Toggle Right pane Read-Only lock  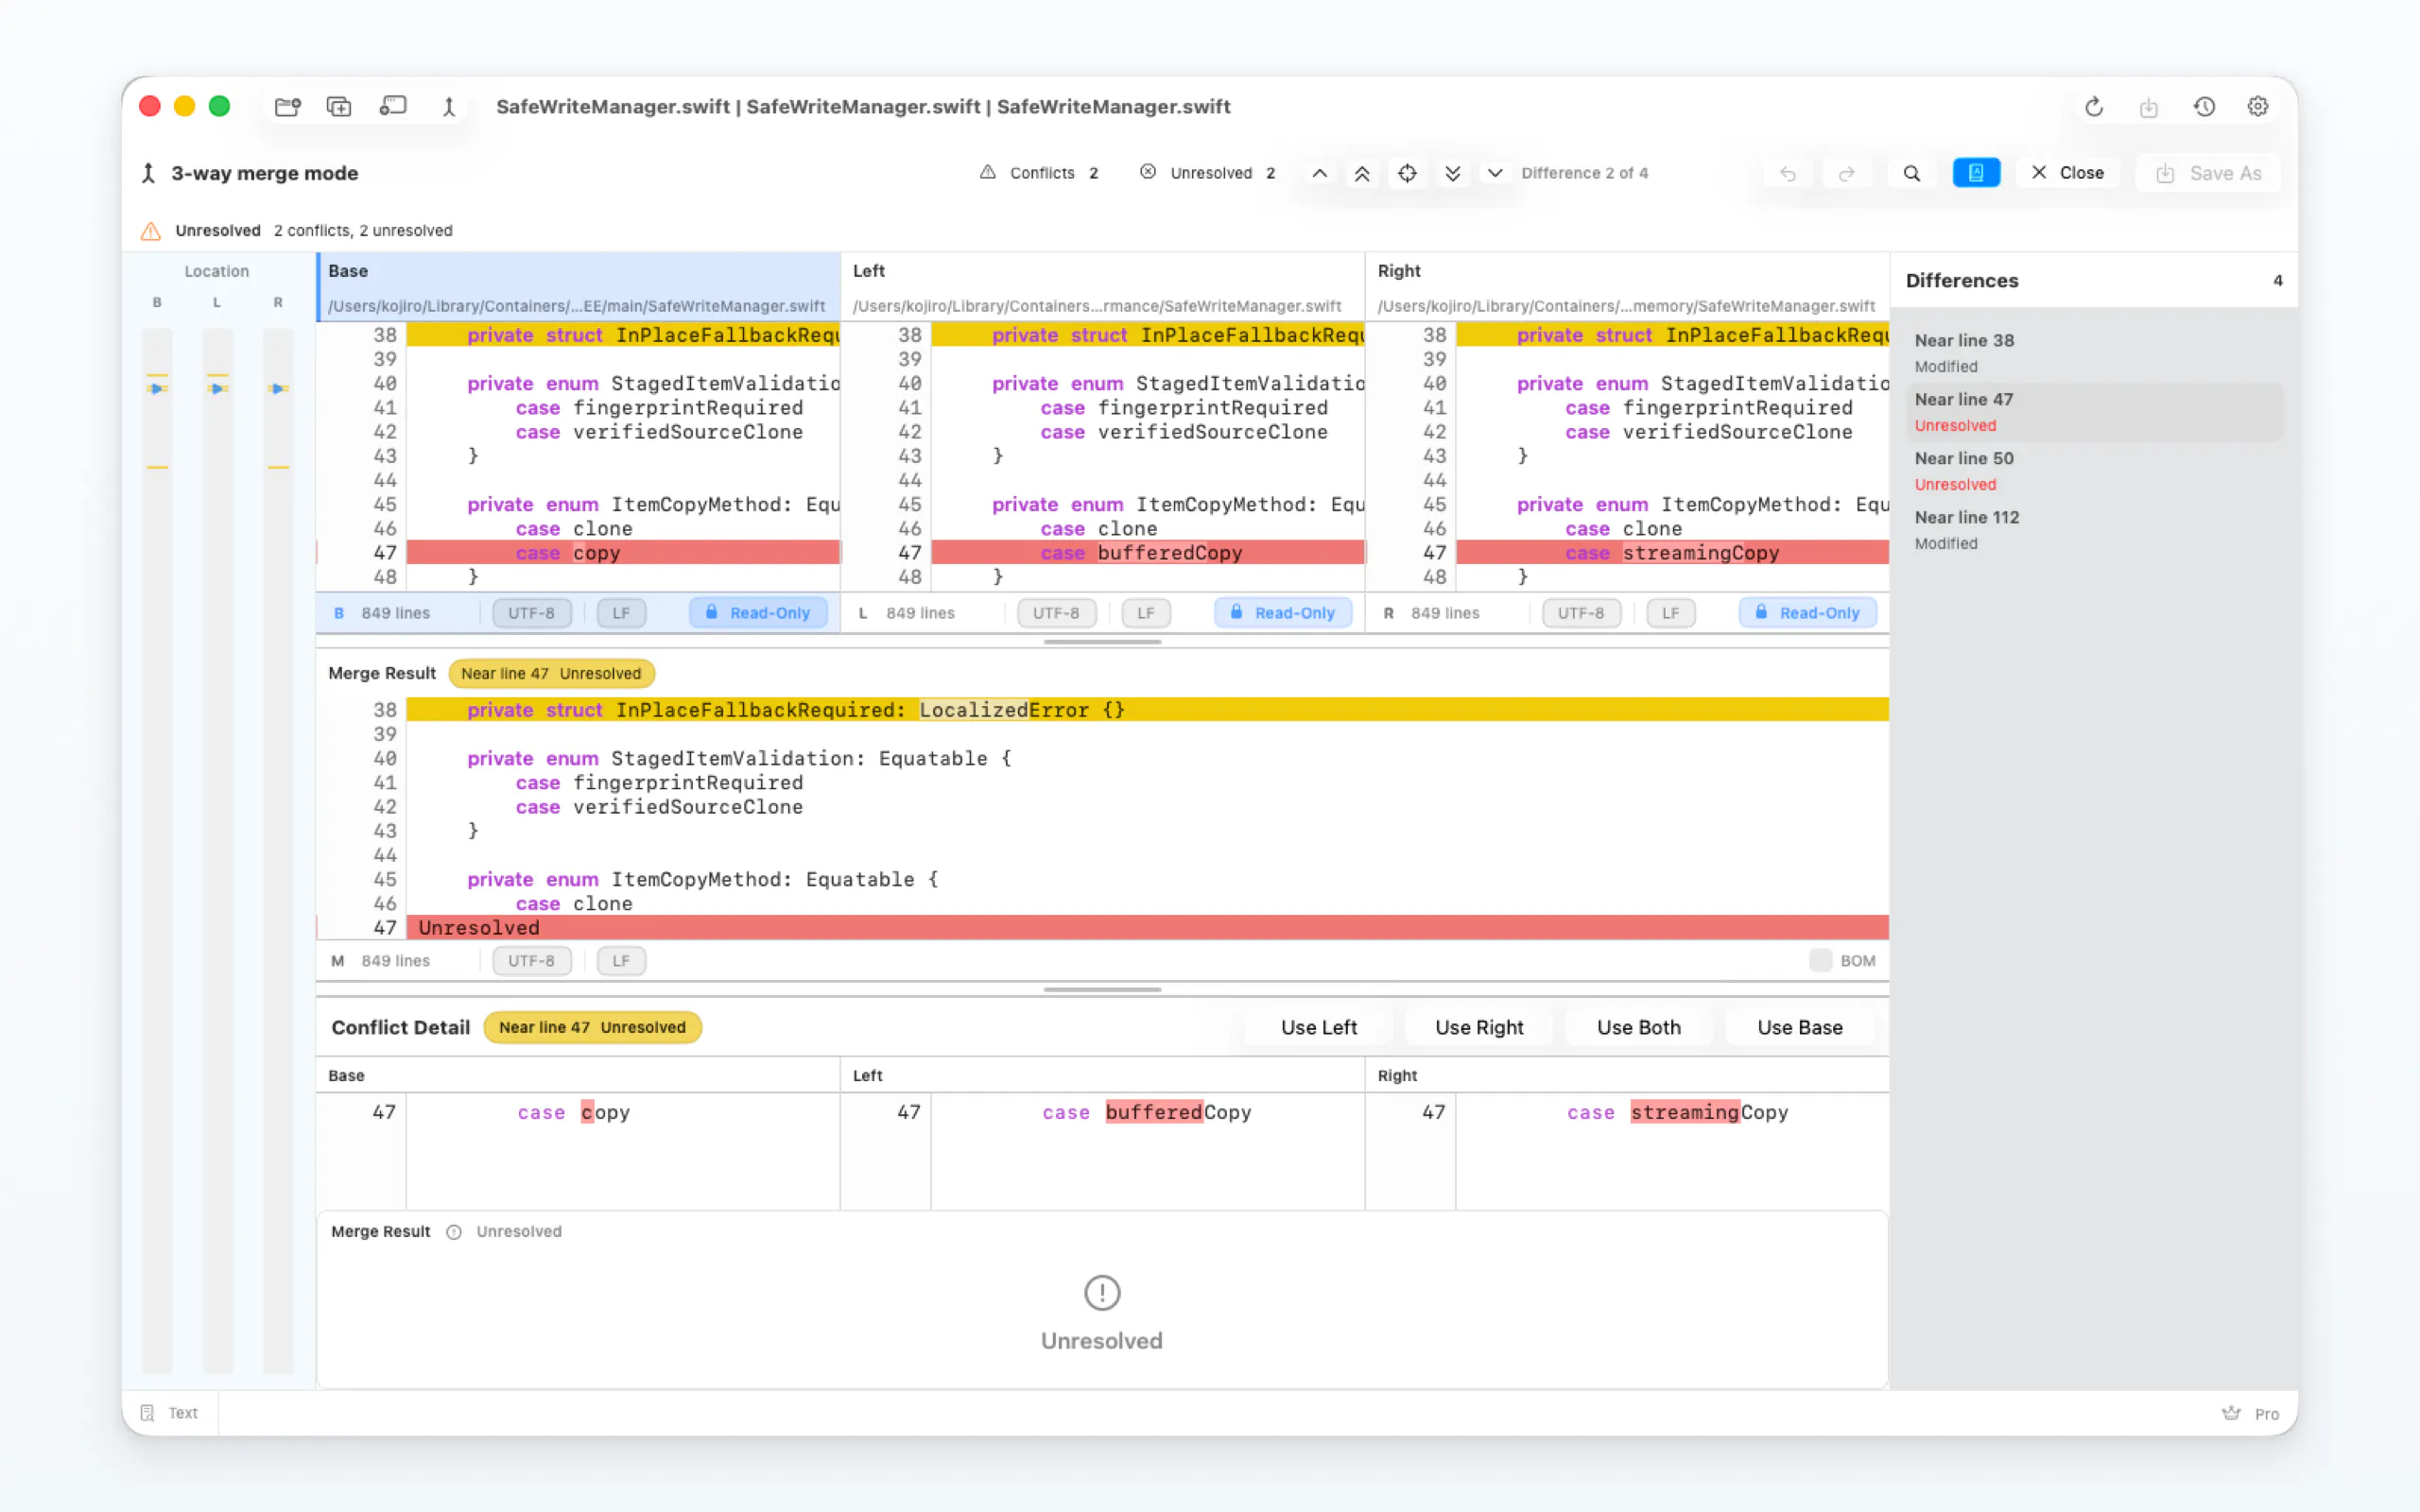click(1808, 613)
